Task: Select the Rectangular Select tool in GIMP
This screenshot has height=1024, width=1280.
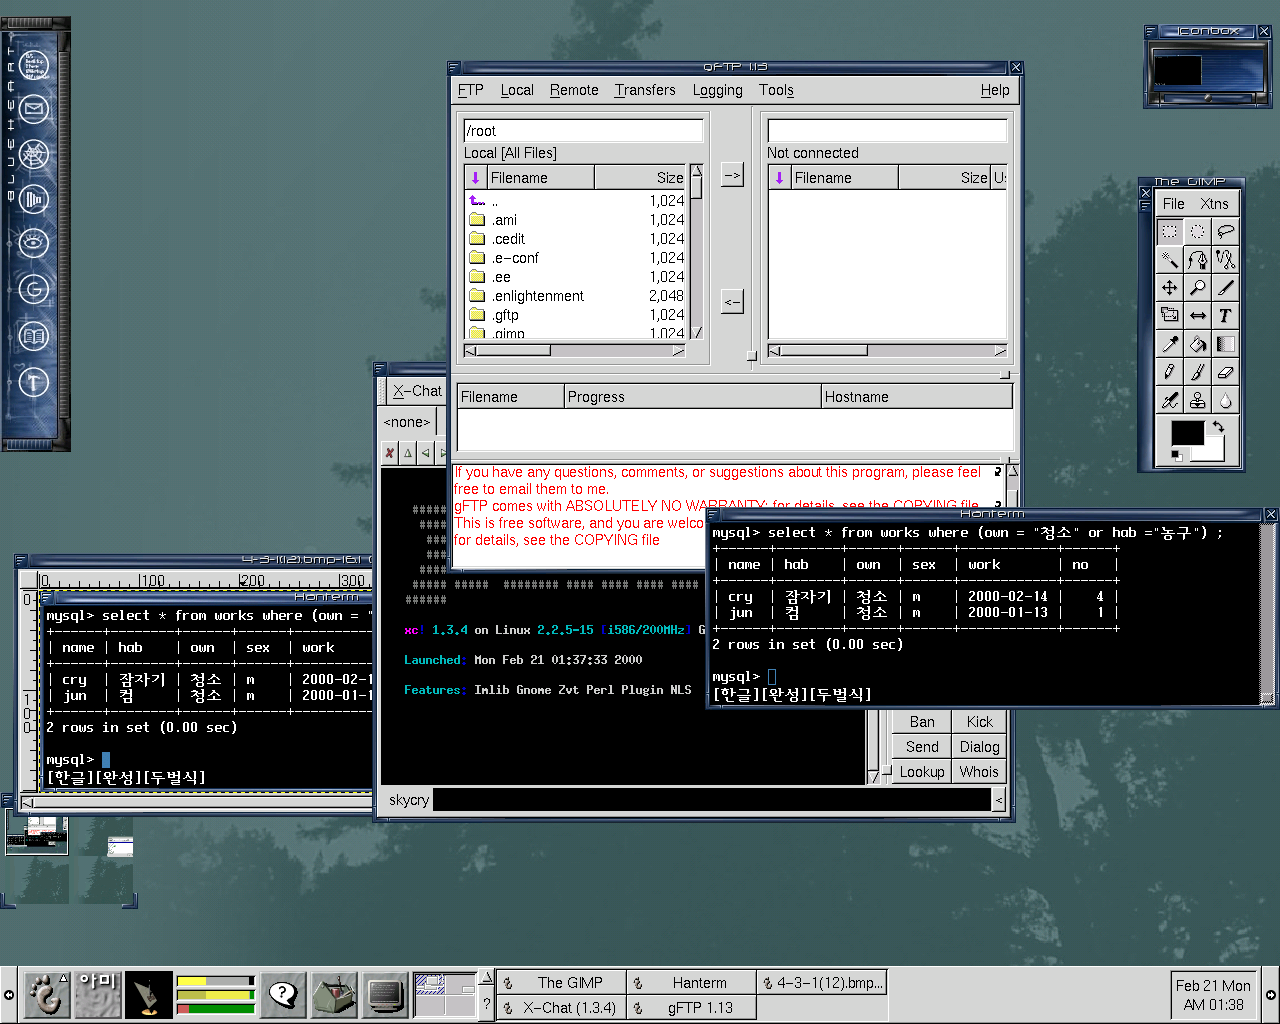Action: point(1169,231)
